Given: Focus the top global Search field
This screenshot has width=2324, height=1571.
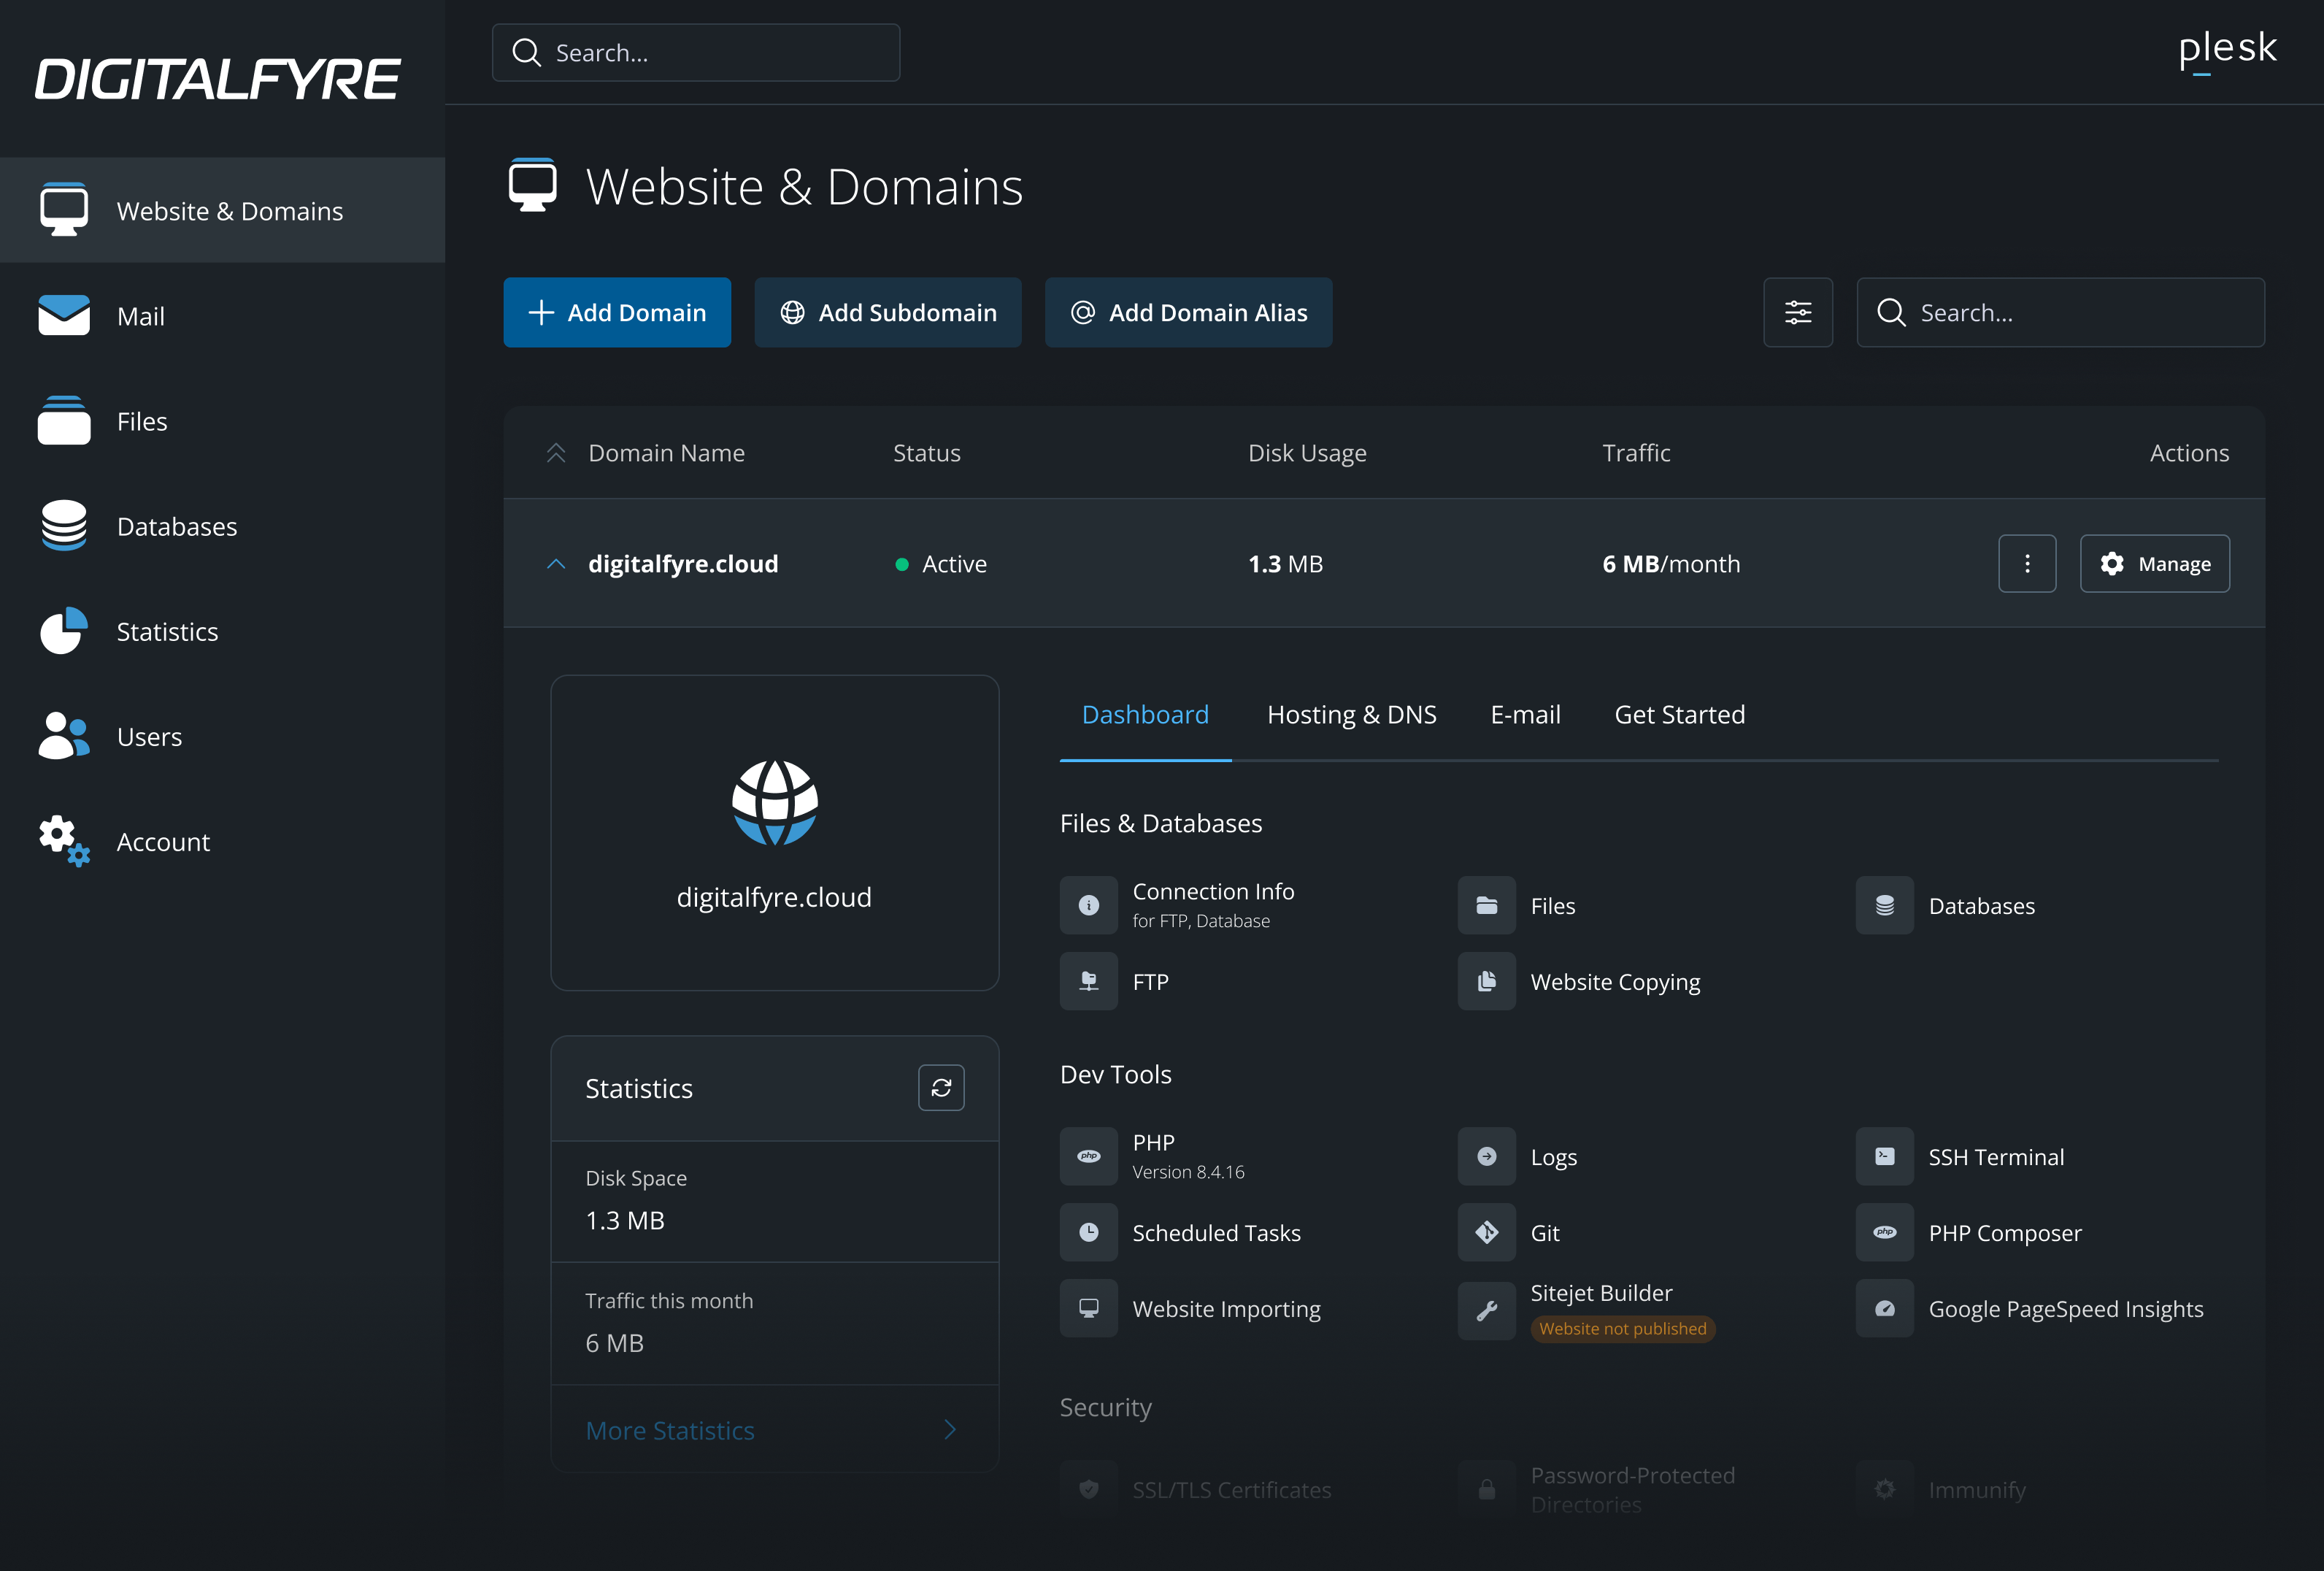Looking at the screenshot, I should [696, 52].
